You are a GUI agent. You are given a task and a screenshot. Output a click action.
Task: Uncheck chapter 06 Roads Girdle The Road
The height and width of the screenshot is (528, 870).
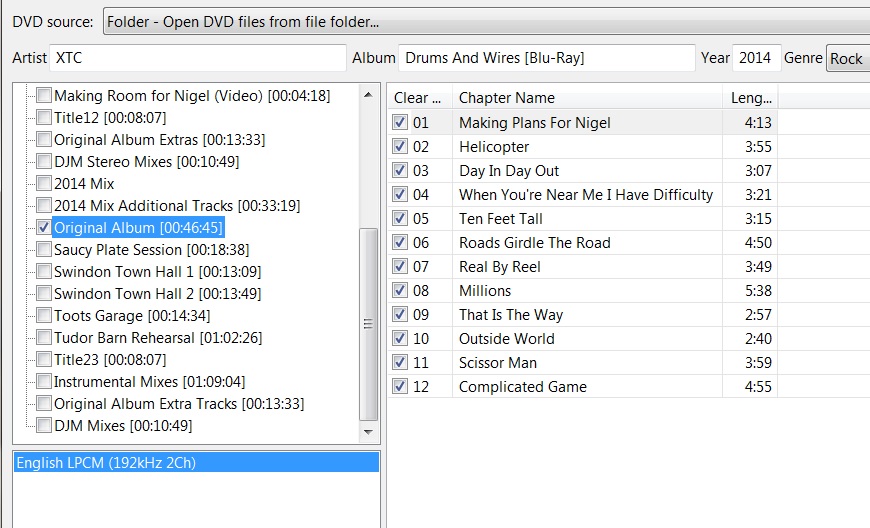point(399,242)
